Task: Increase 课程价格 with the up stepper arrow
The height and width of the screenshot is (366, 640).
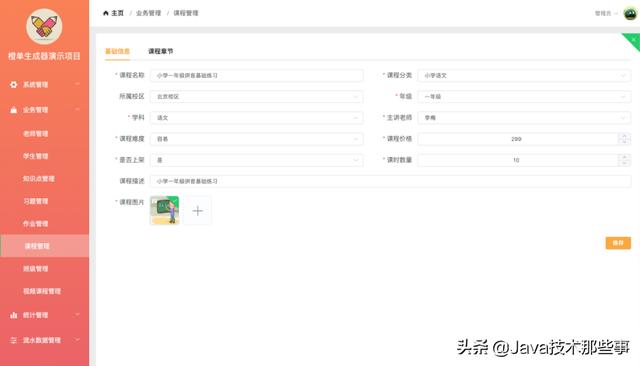Action: [624, 136]
